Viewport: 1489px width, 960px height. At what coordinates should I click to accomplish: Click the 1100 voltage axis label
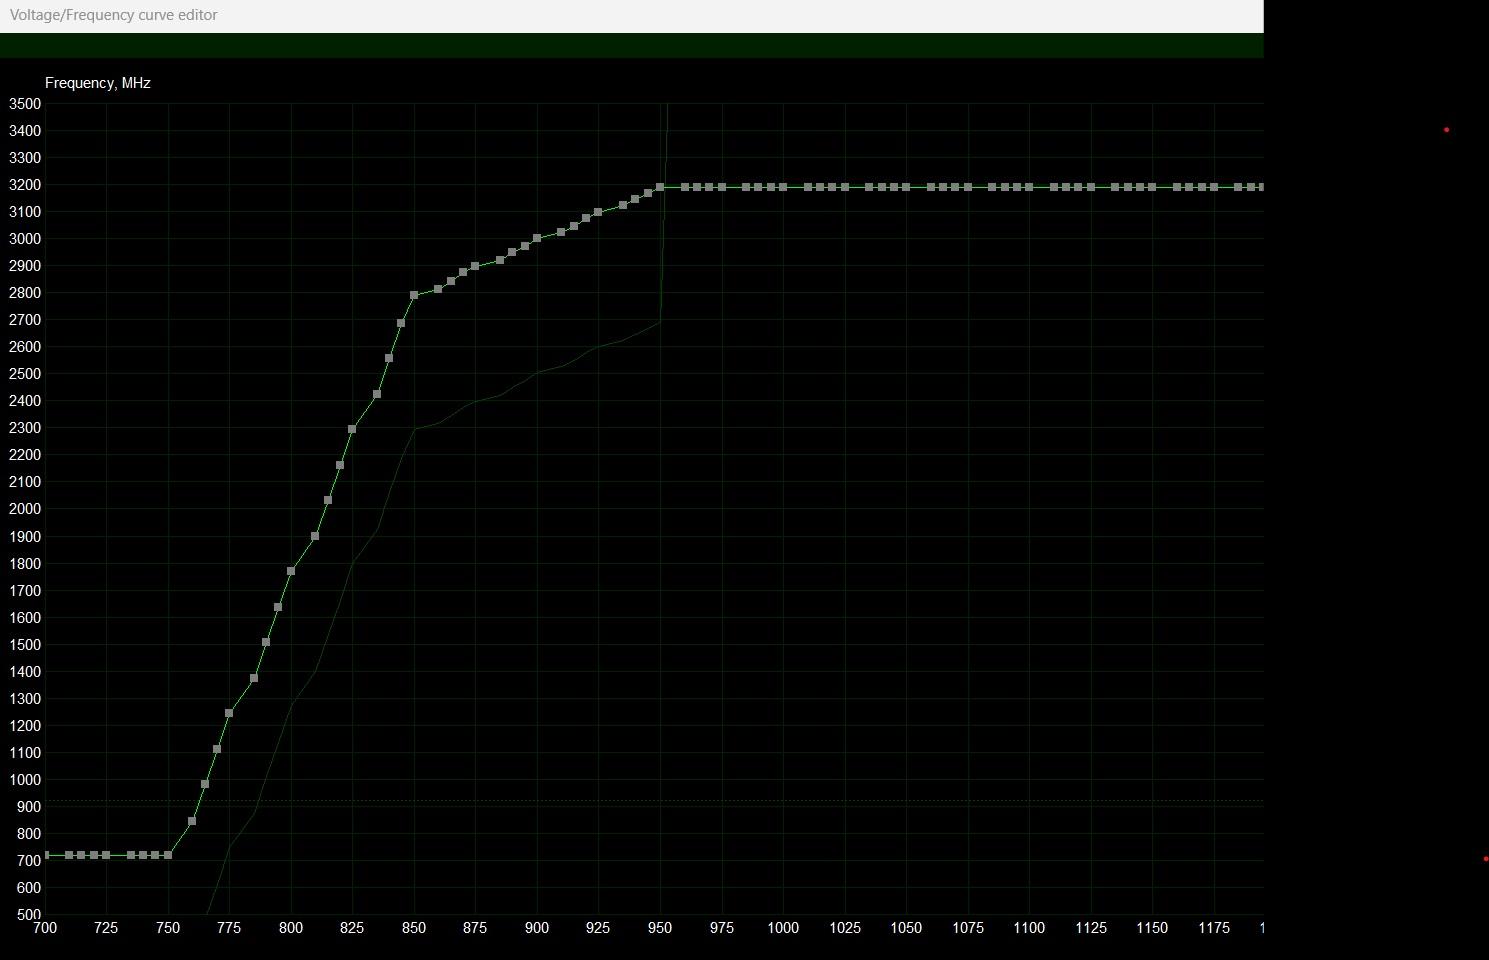(x=1029, y=928)
